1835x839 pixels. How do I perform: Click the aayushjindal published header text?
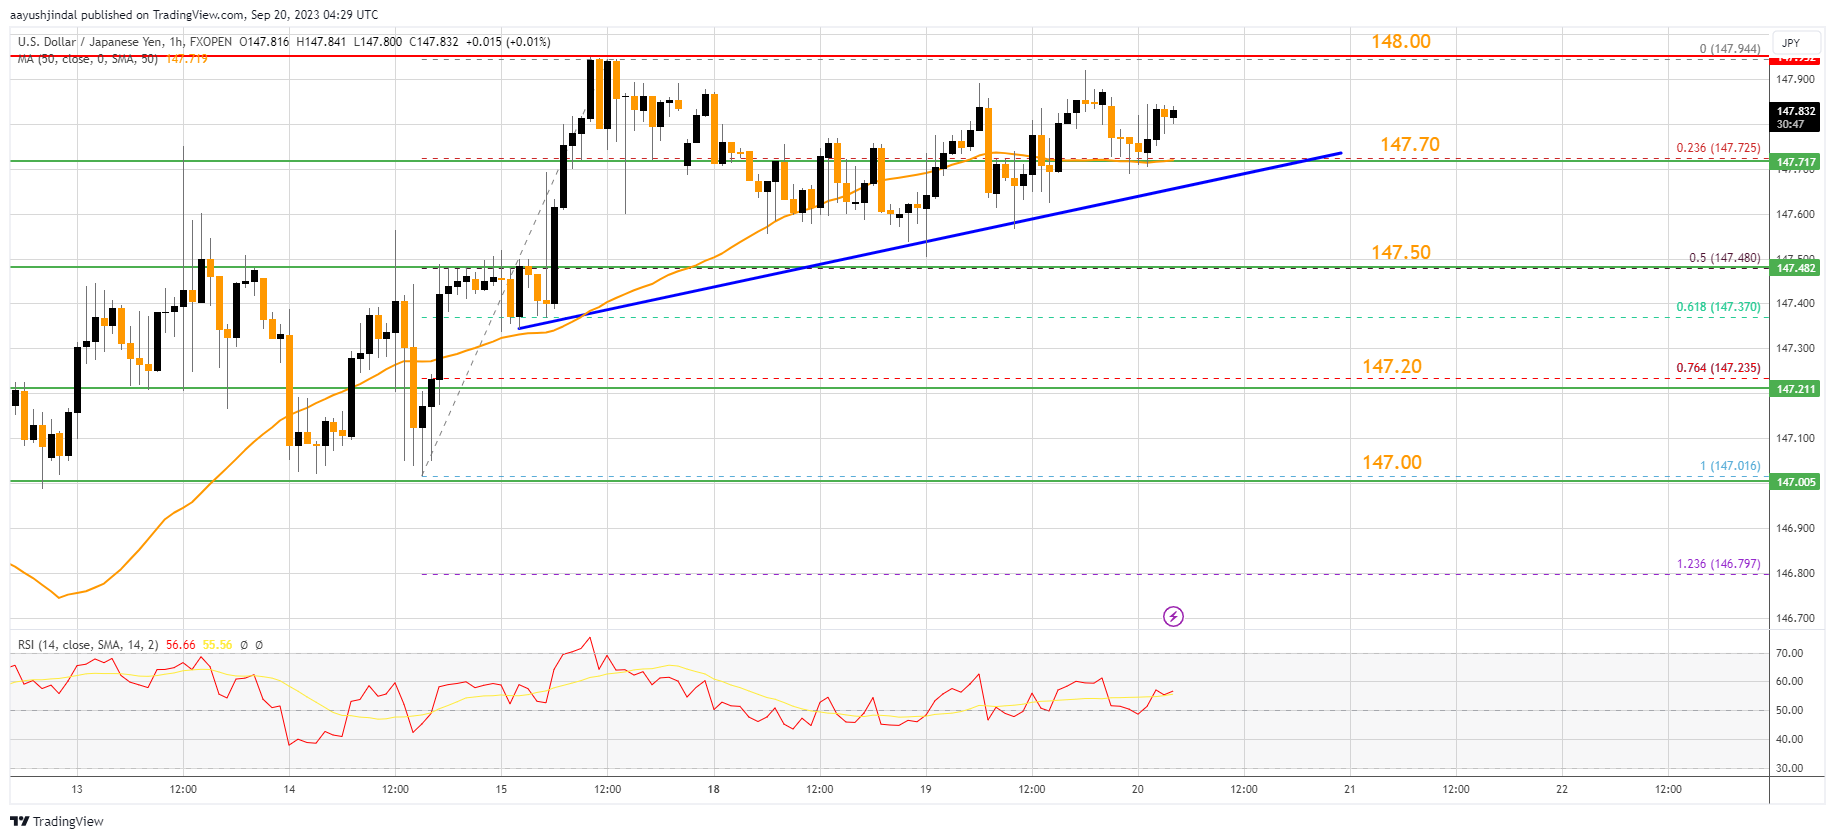(x=194, y=15)
